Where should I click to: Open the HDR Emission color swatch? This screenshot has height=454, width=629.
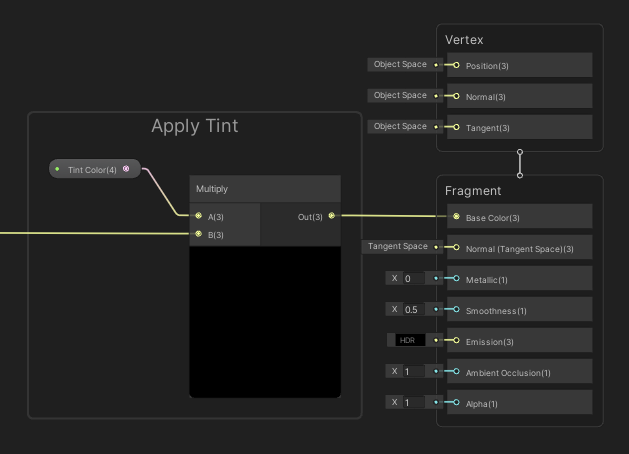pyautogui.click(x=406, y=340)
